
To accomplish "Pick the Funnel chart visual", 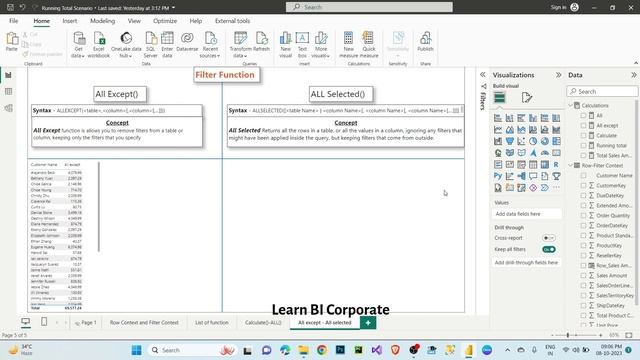I will pyautogui.click(x=510, y=141).
